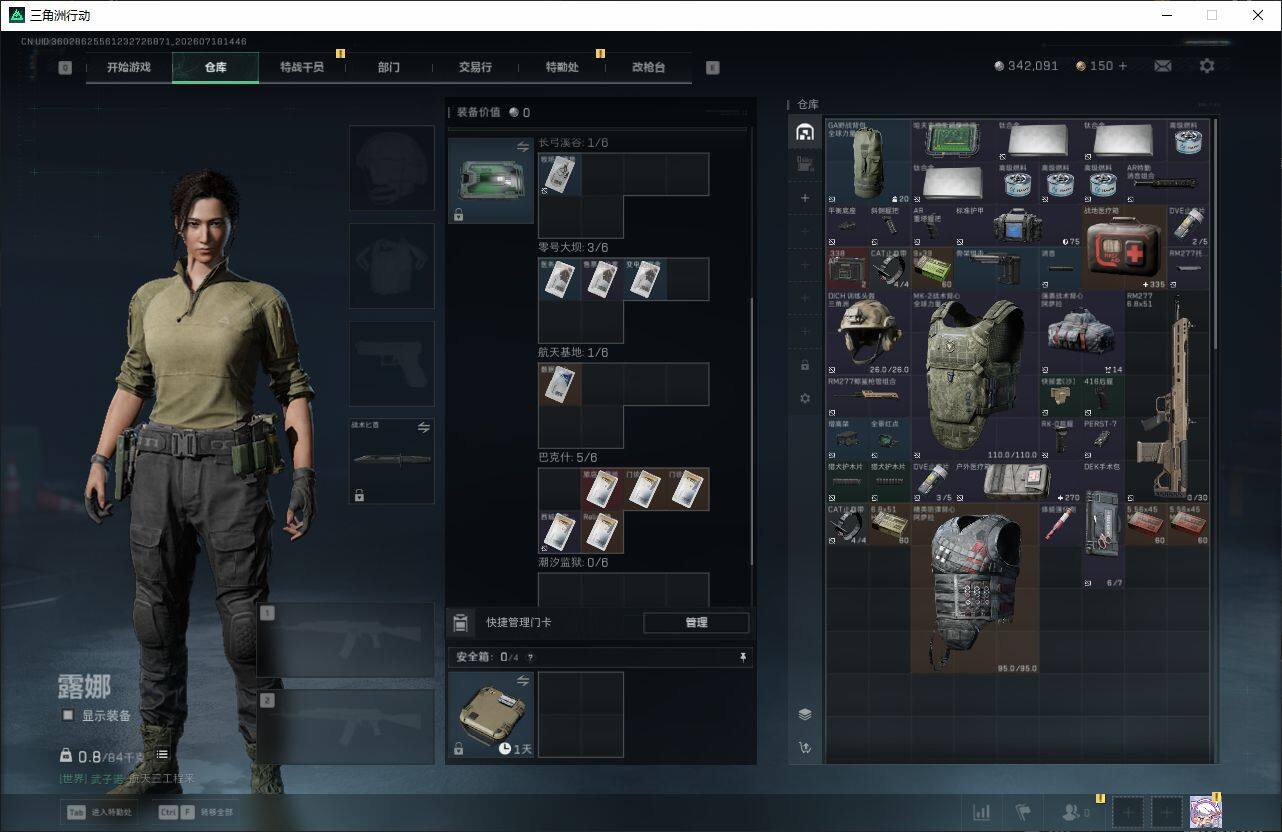
Task: Click the plus next to 150 currency
Action: coord(1123,66)
